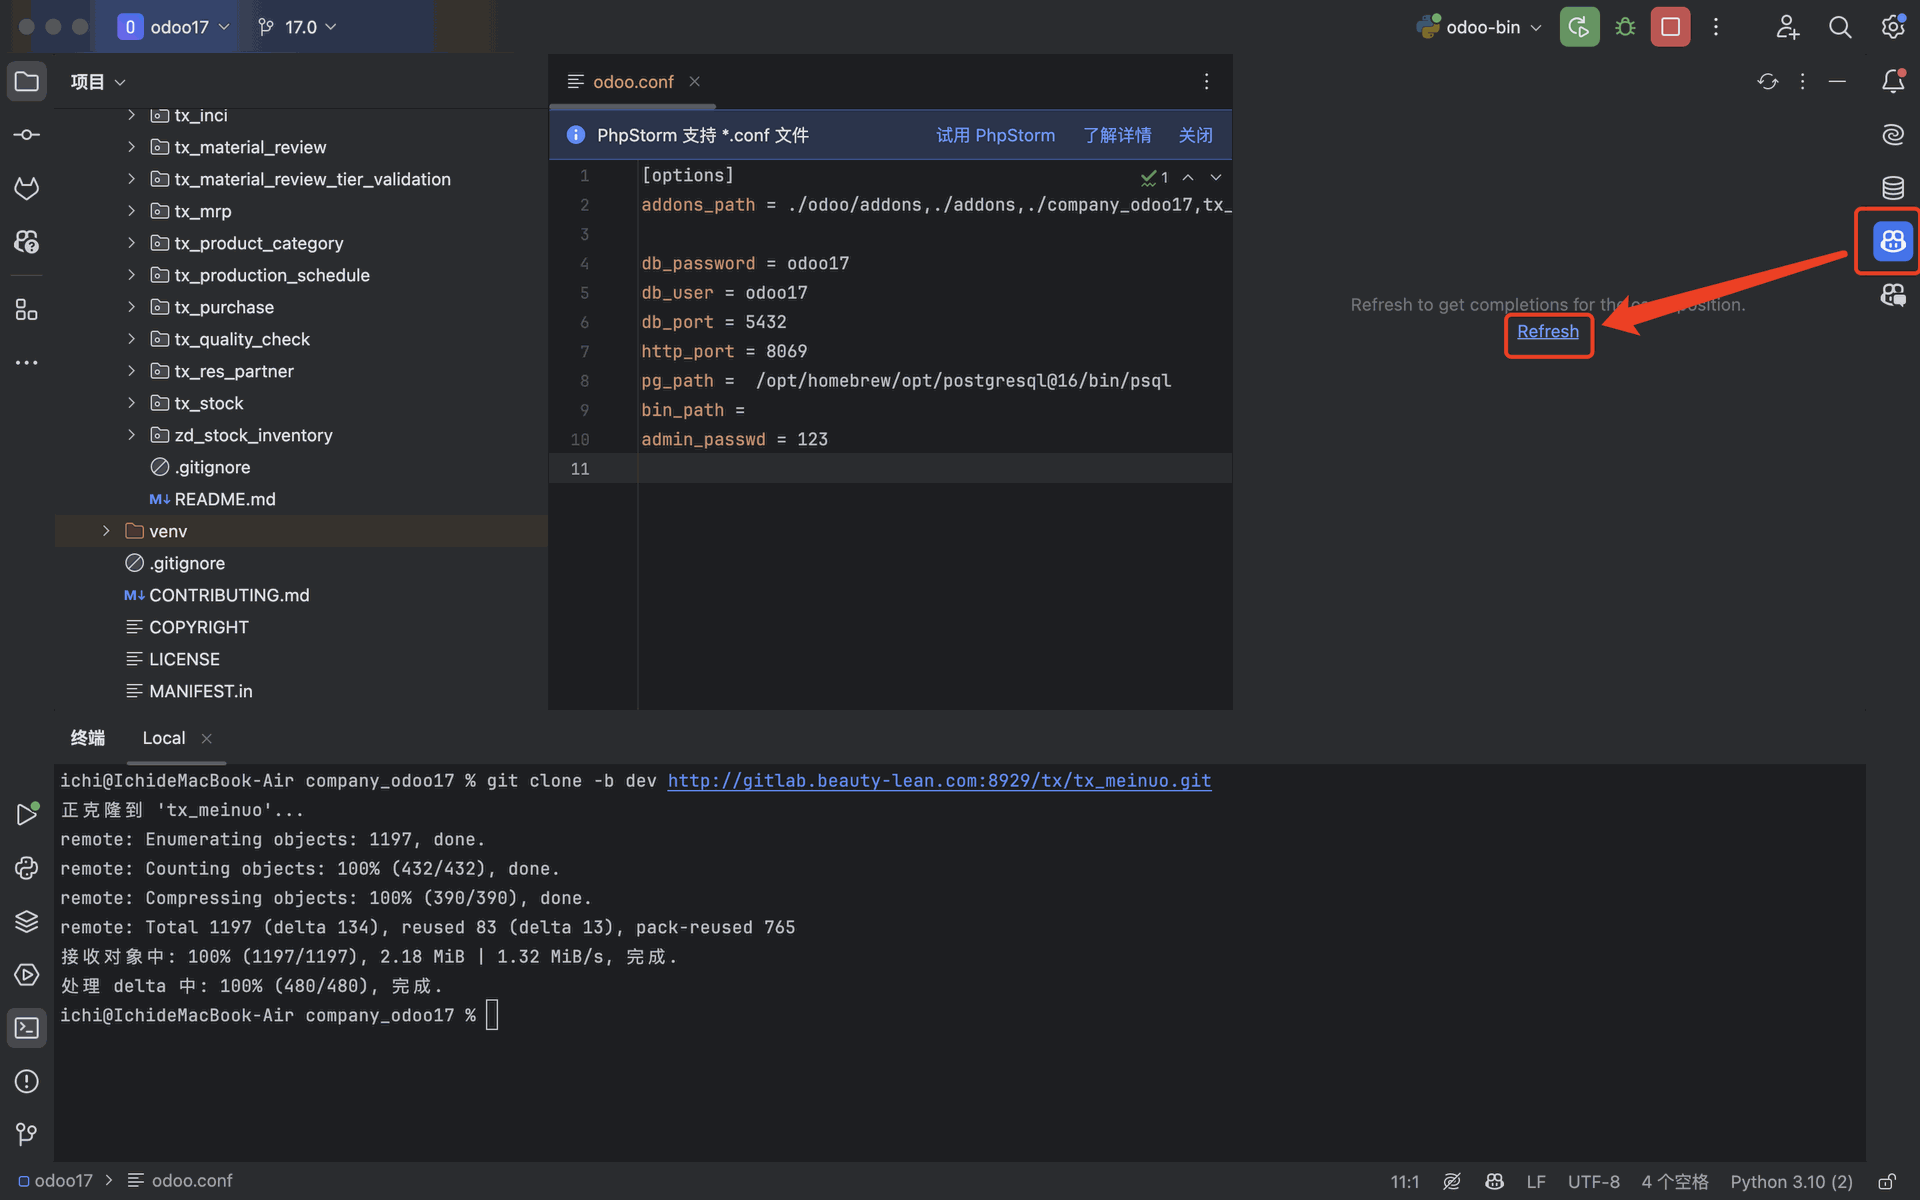1920x1200 pixels.
Task: Hide the Copilot tool window
Action: [1837, 81]
